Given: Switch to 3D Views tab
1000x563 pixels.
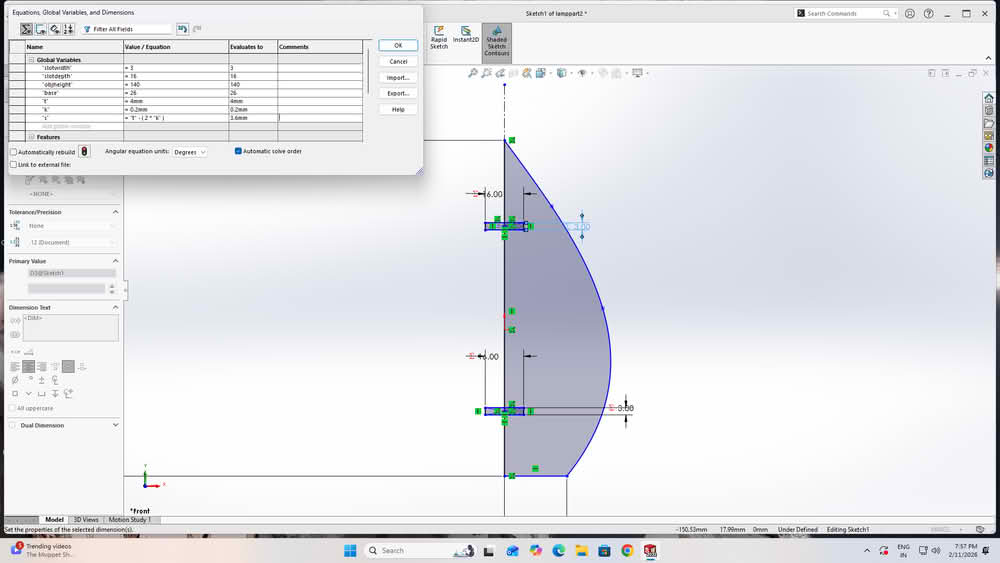Looking at the screenshot, I should (x=86, y=520).
